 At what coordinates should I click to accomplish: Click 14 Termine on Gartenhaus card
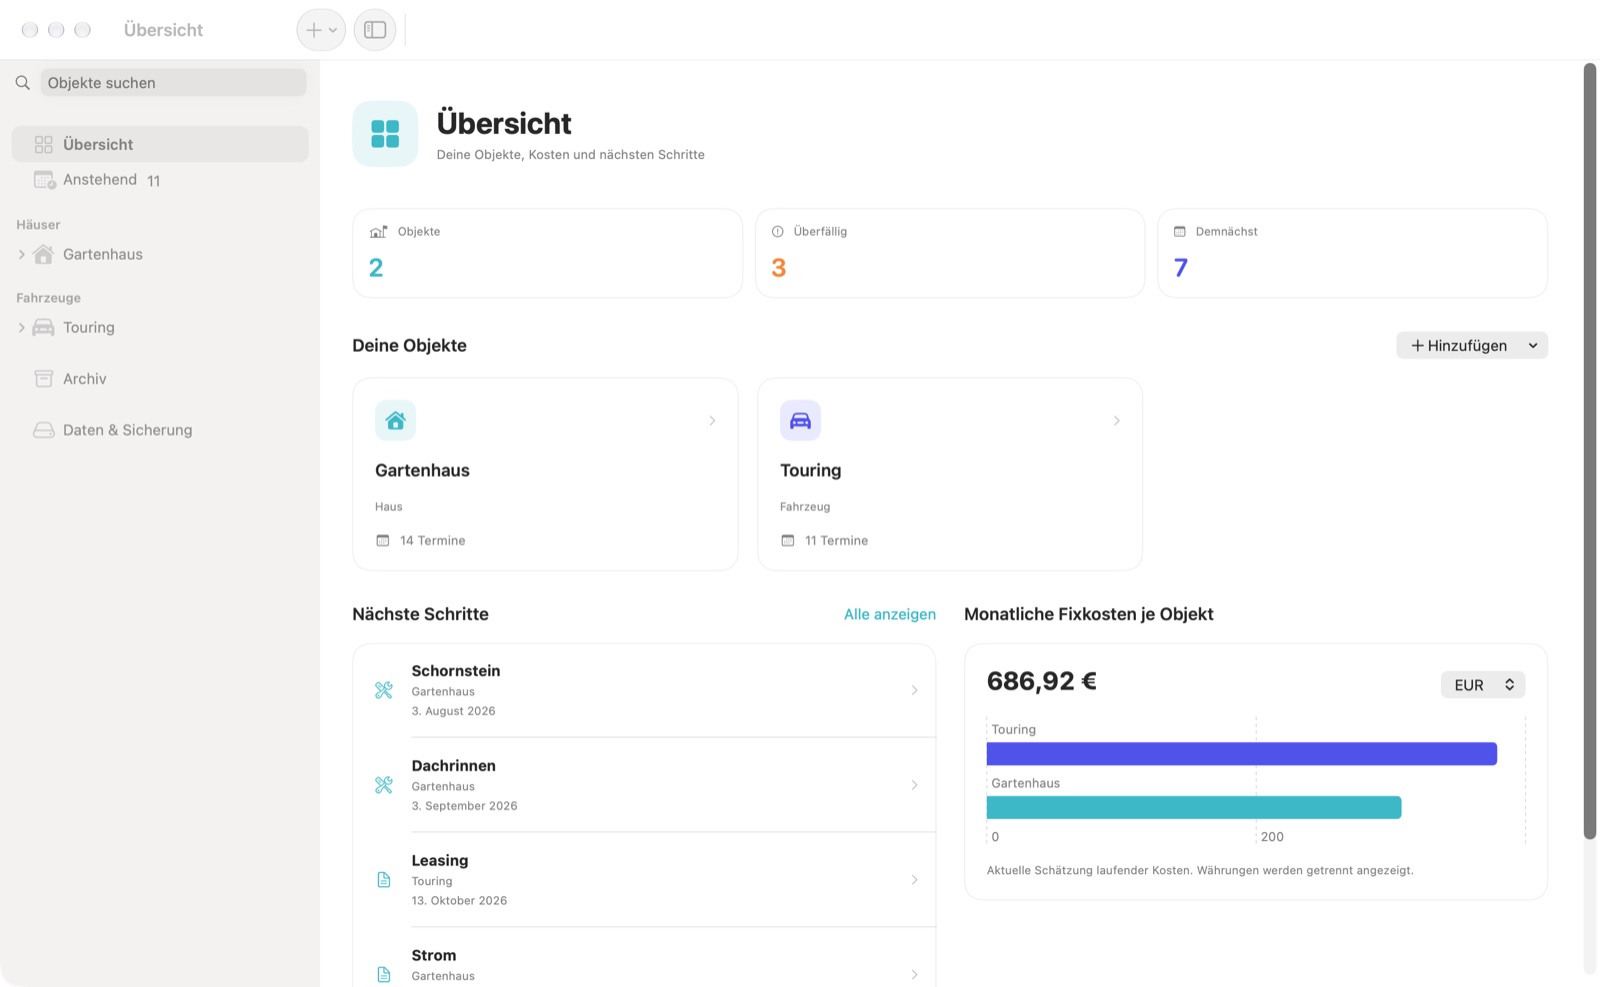pos(421,541)
